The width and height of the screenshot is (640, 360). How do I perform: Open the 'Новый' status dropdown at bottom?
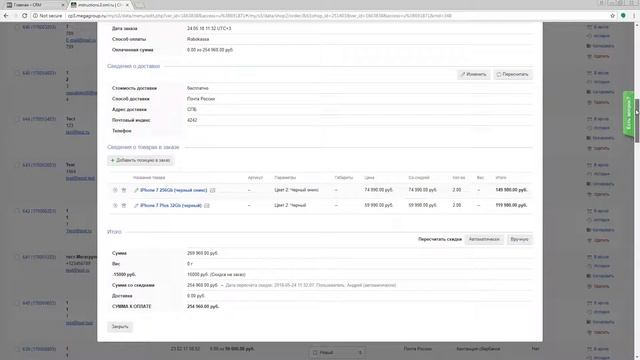[337, 353]
